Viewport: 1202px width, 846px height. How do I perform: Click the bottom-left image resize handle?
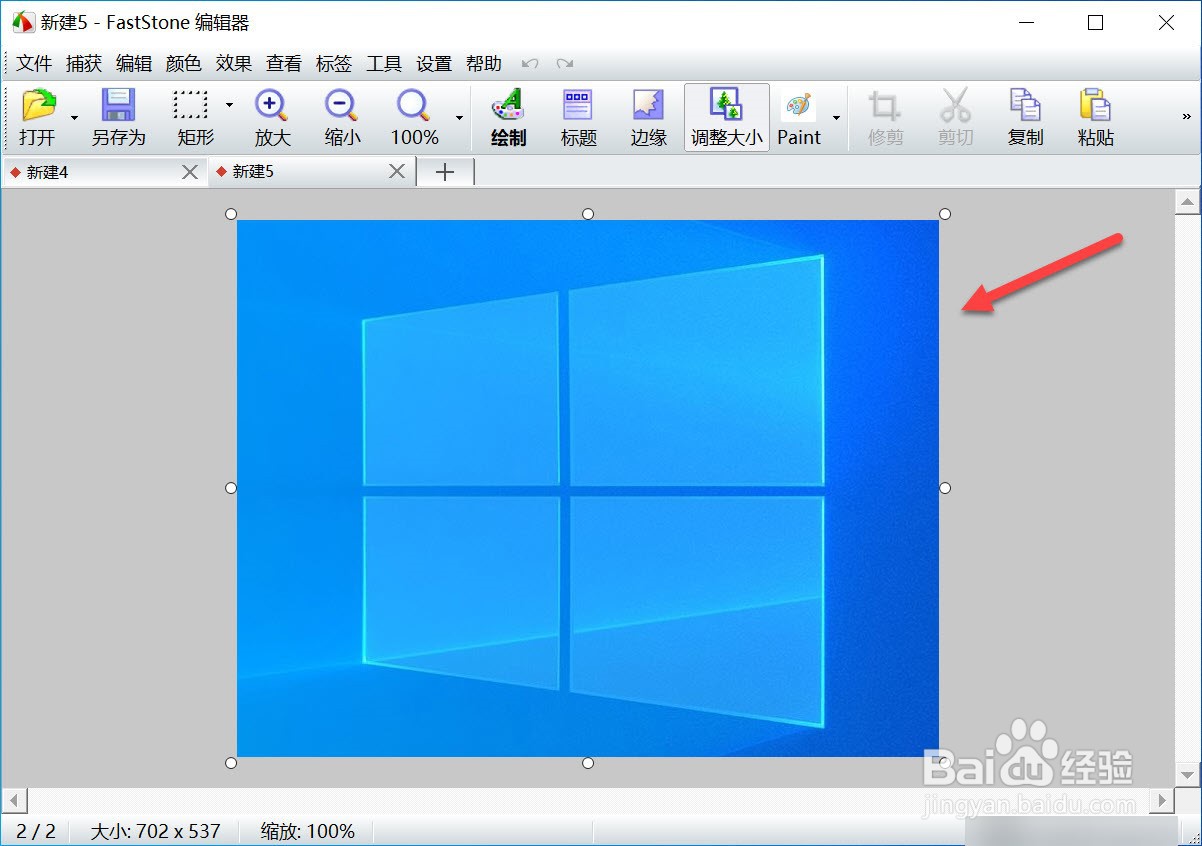[231, 763]
